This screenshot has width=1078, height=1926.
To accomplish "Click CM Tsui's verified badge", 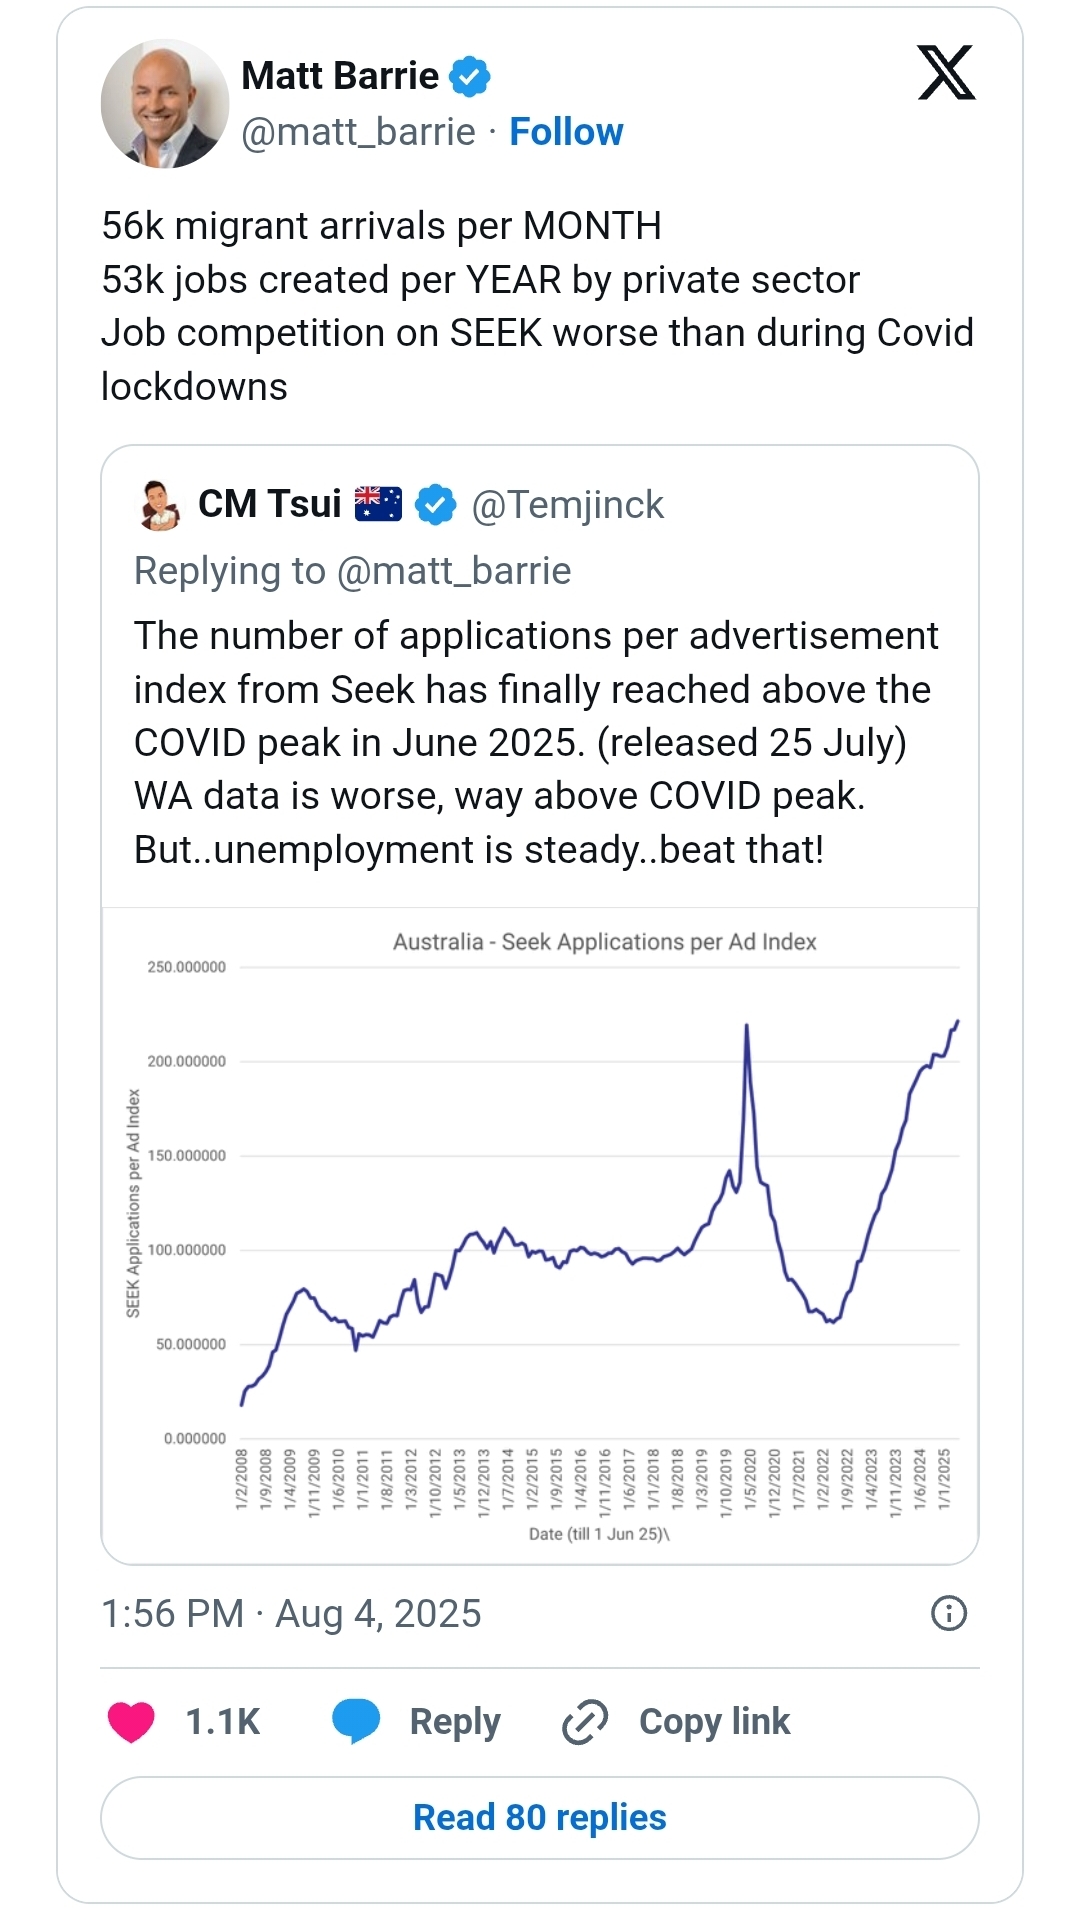I will coord(436,505).
